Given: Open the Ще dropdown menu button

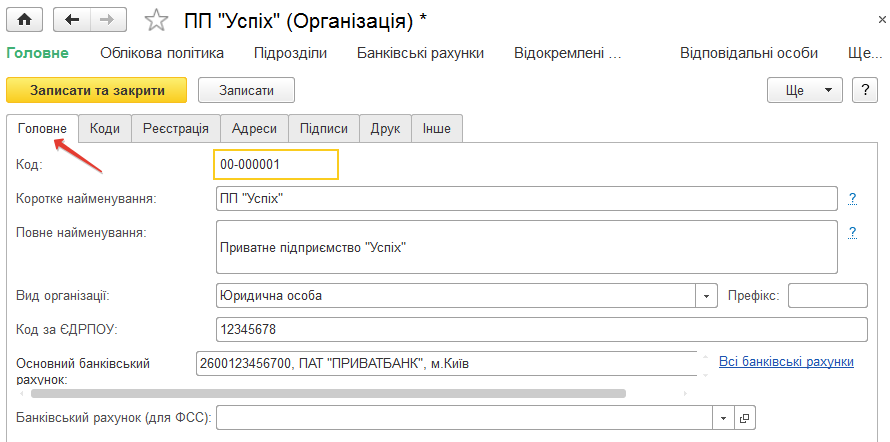Looking at the screenshot, I should tap(805, 90).
